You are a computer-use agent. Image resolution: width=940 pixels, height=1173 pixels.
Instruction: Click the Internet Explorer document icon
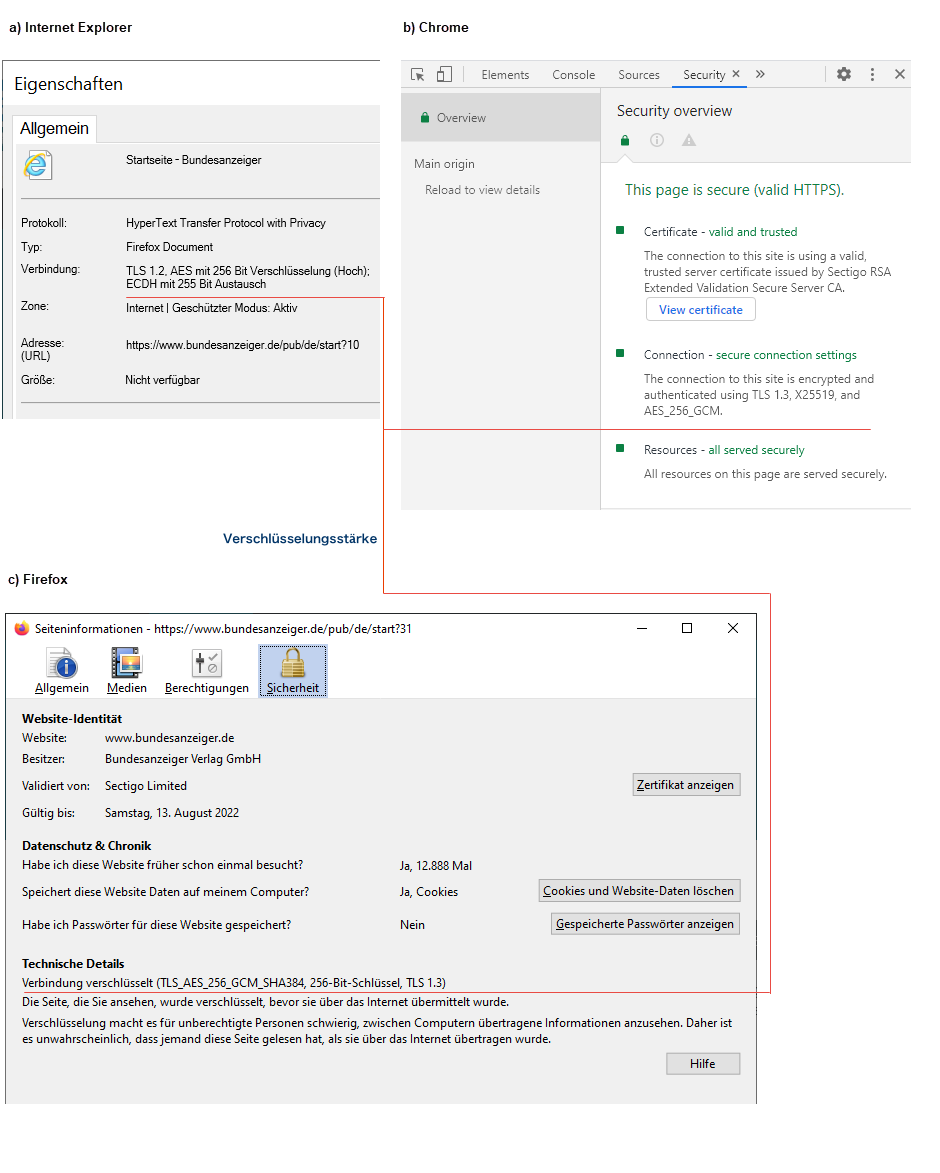[x=37, y=165]
